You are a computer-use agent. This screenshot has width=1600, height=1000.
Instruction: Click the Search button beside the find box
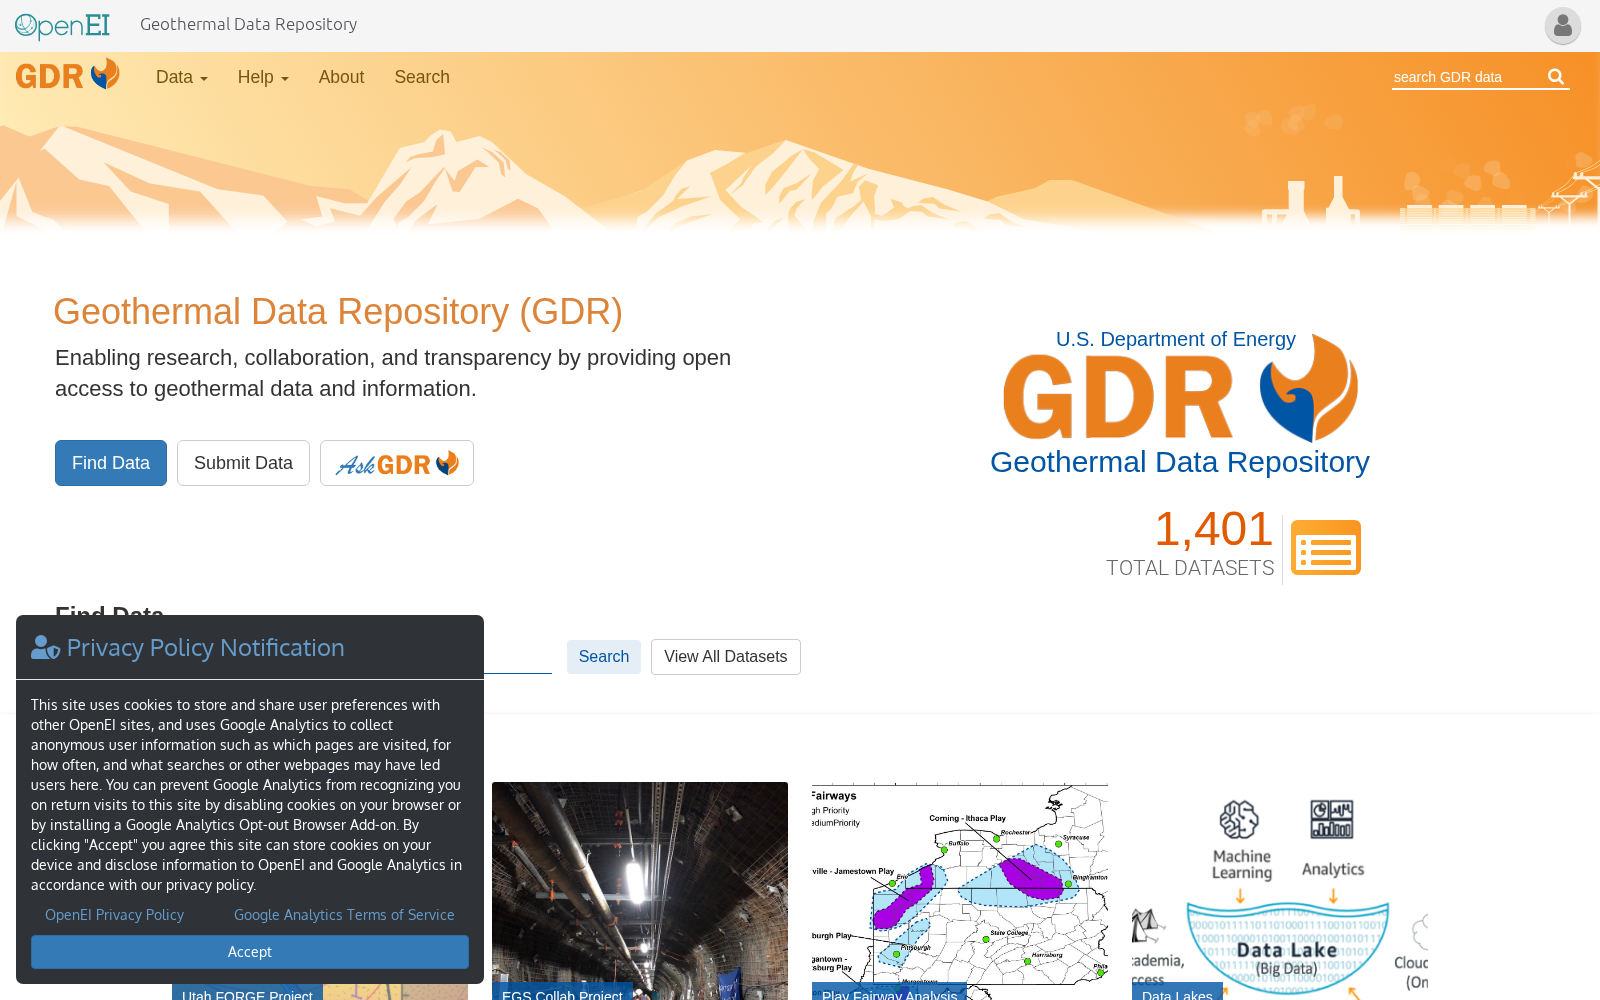click(x=604, y=657)
